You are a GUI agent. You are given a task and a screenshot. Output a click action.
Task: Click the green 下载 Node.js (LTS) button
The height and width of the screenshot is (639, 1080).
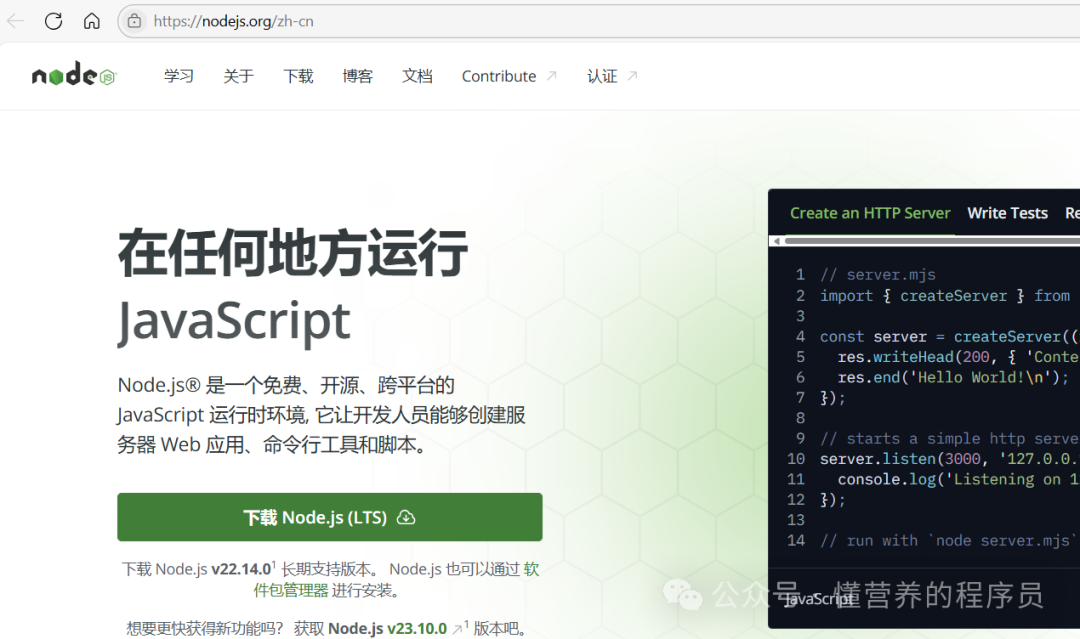pos(330,517)
